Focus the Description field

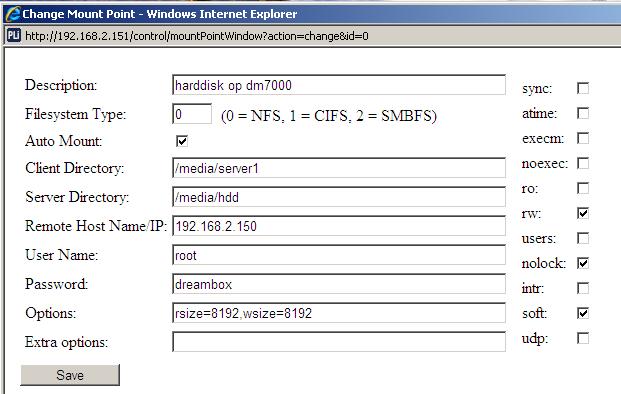coord(339,85)
